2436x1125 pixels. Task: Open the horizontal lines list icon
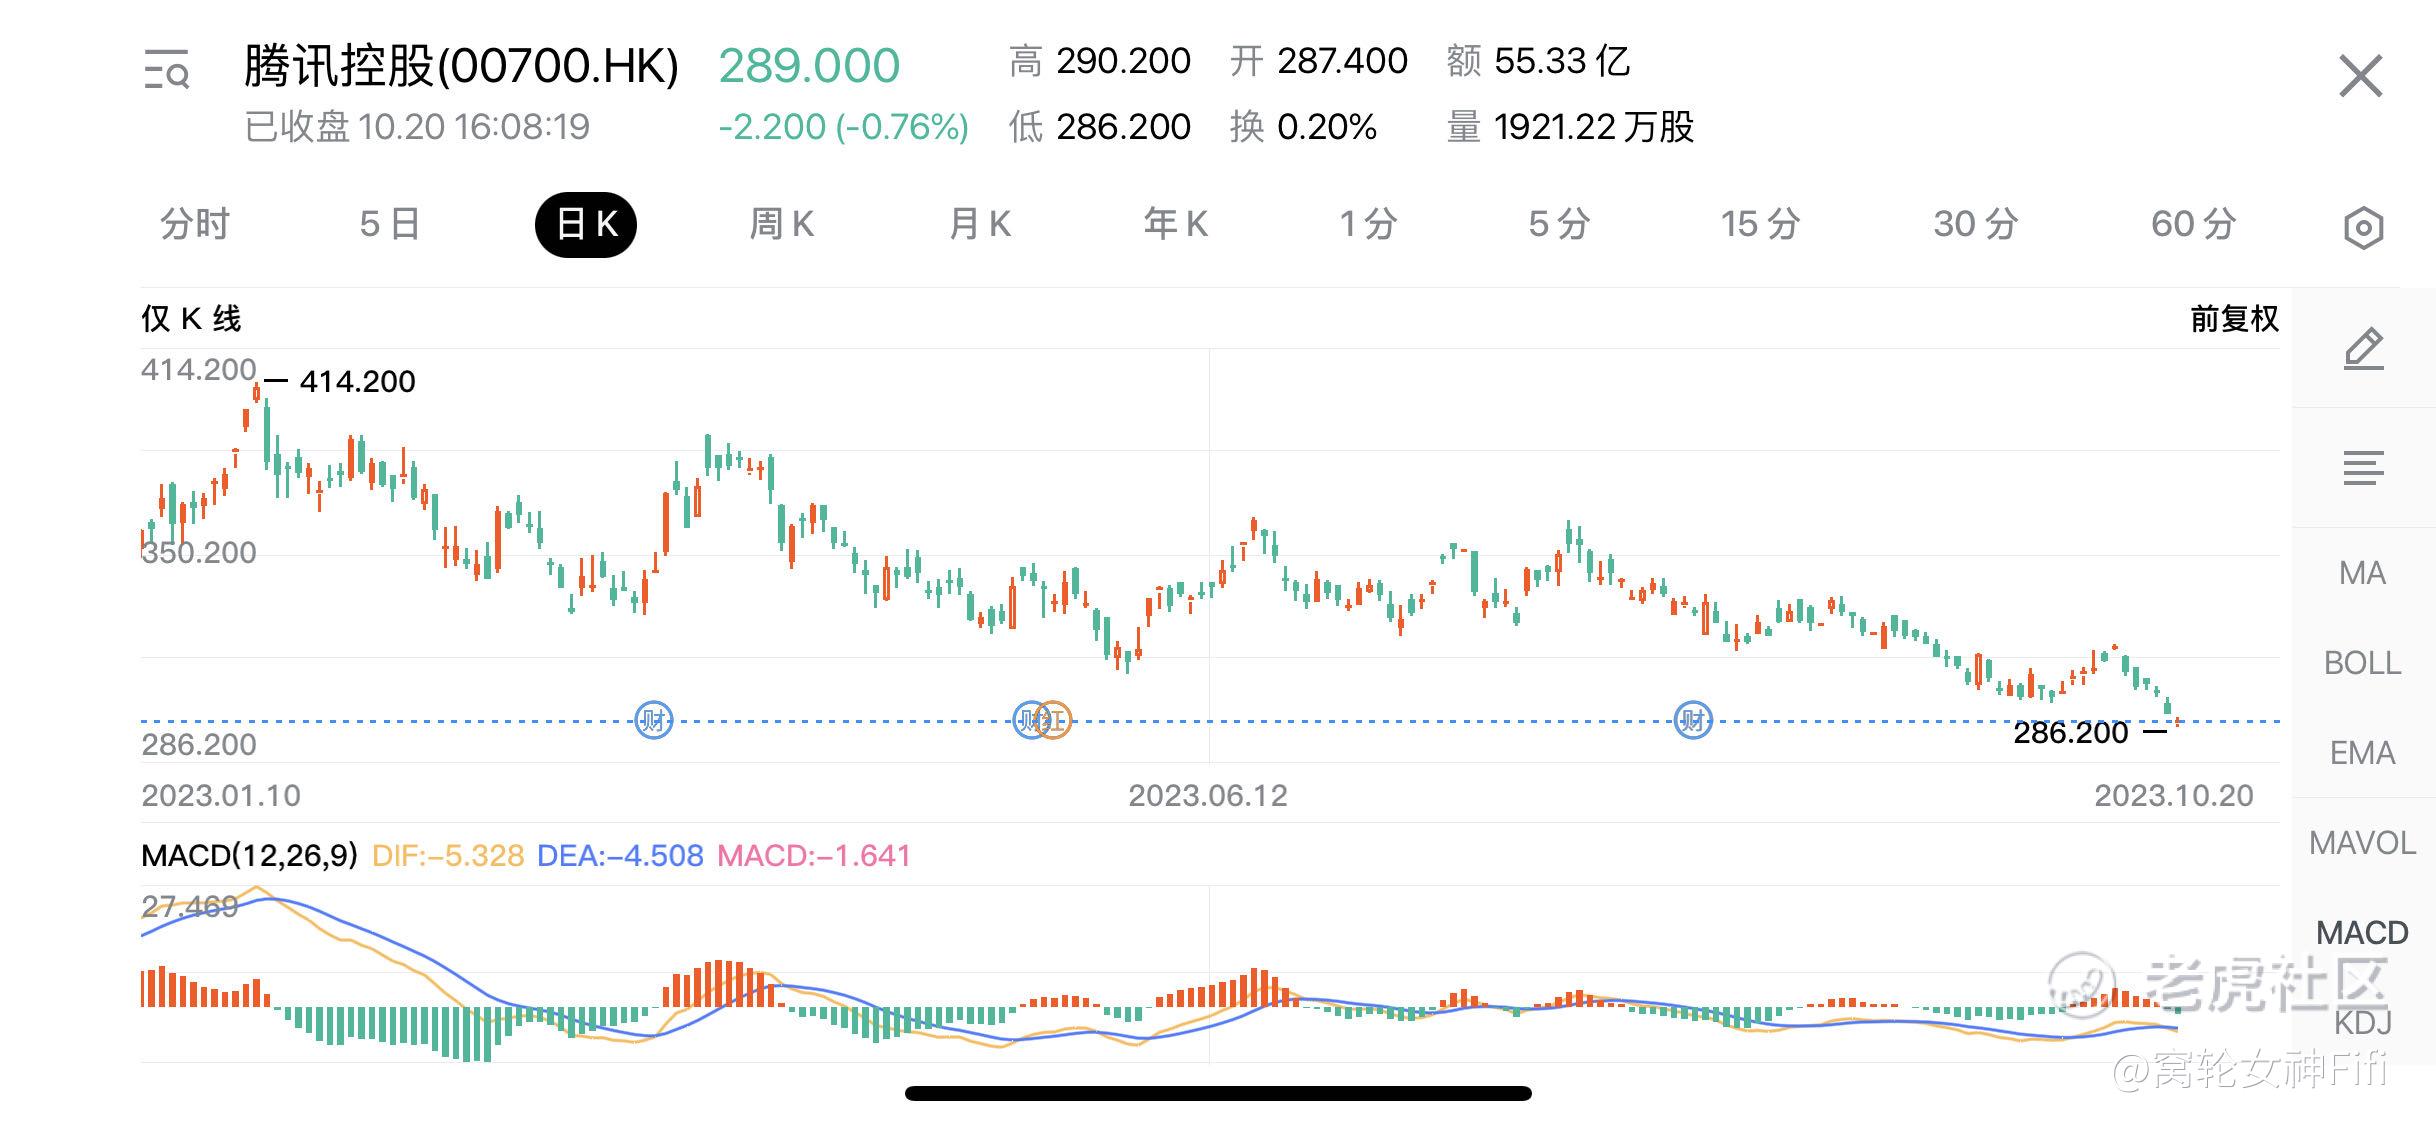[x=2364, y=468]
